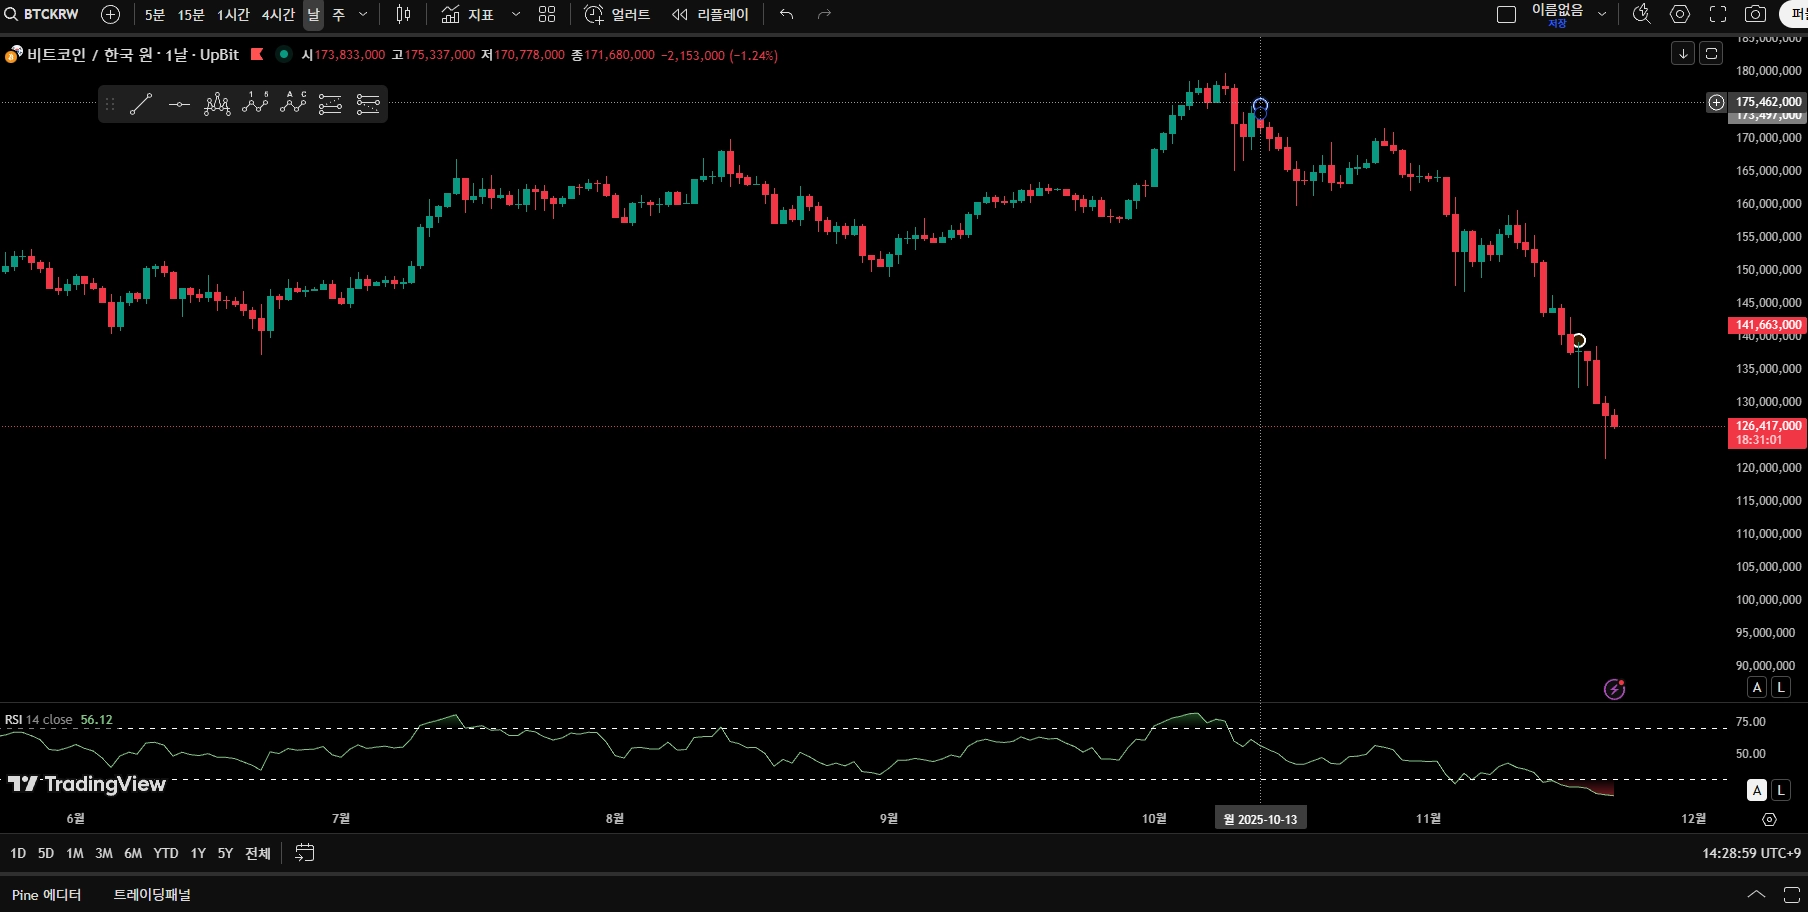Image resolution: width=1808 pixels, height=912 pixels.
Task: Open the 트레이딩패널 tab
Action: tap(152, 895)
